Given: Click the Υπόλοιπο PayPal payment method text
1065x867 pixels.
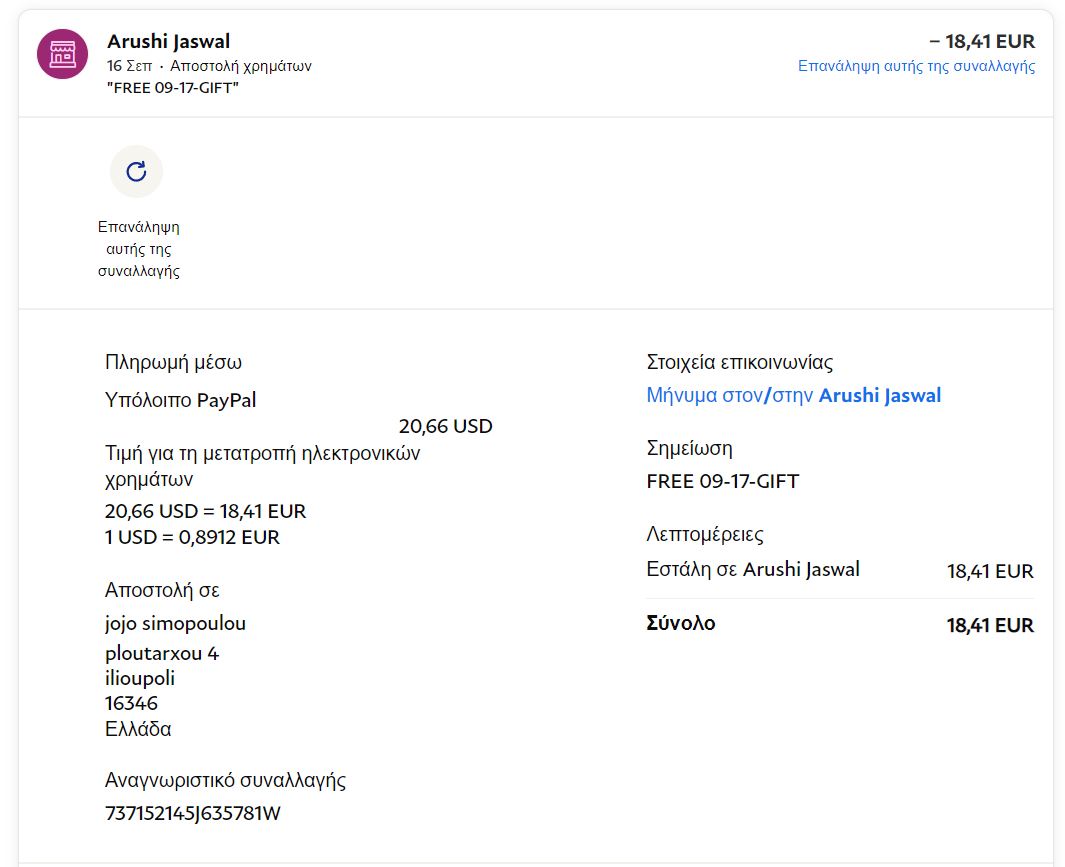Looking at the screenshot, I should pyautogui.click(x=181, y=400).
